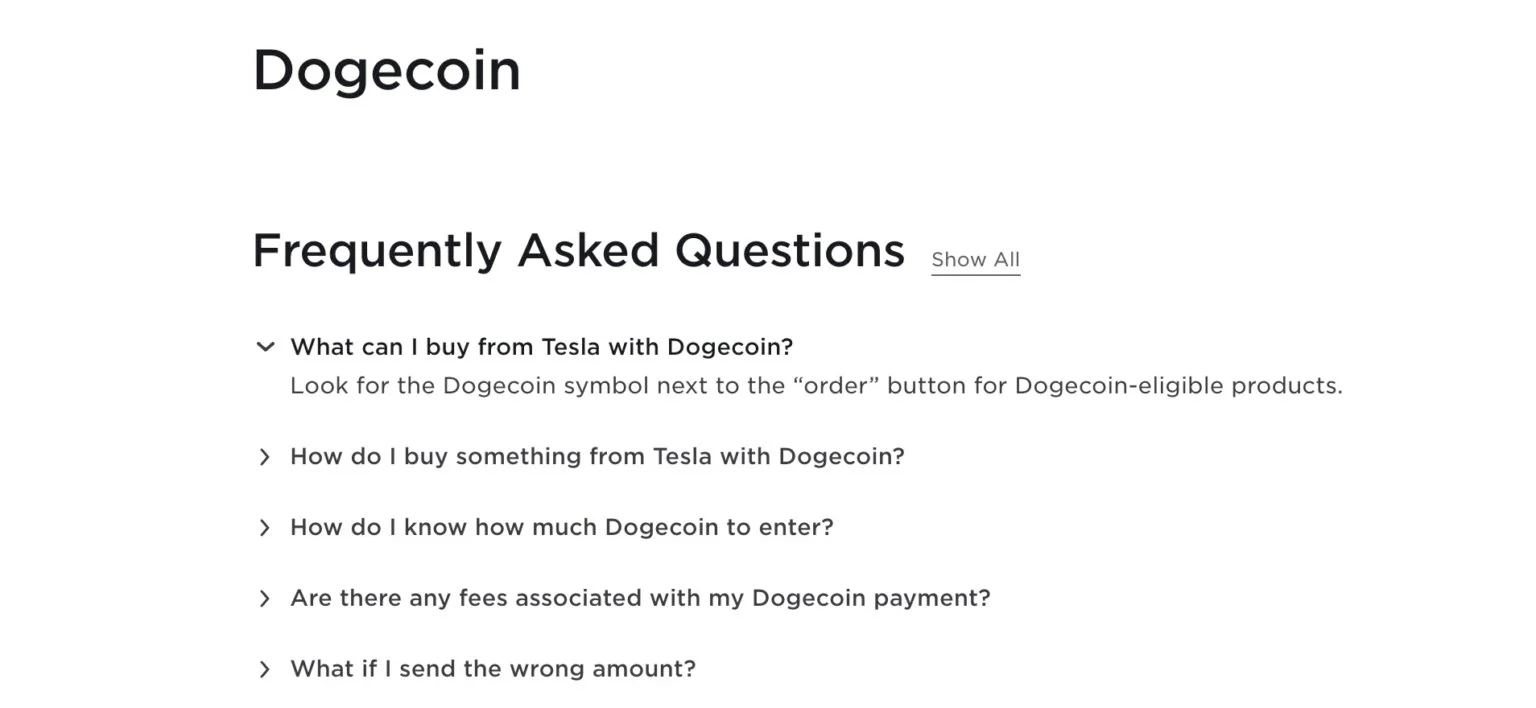The image size is (1536, 708).
Task: Click the Show All link
Action: click(x=975, y=260)
